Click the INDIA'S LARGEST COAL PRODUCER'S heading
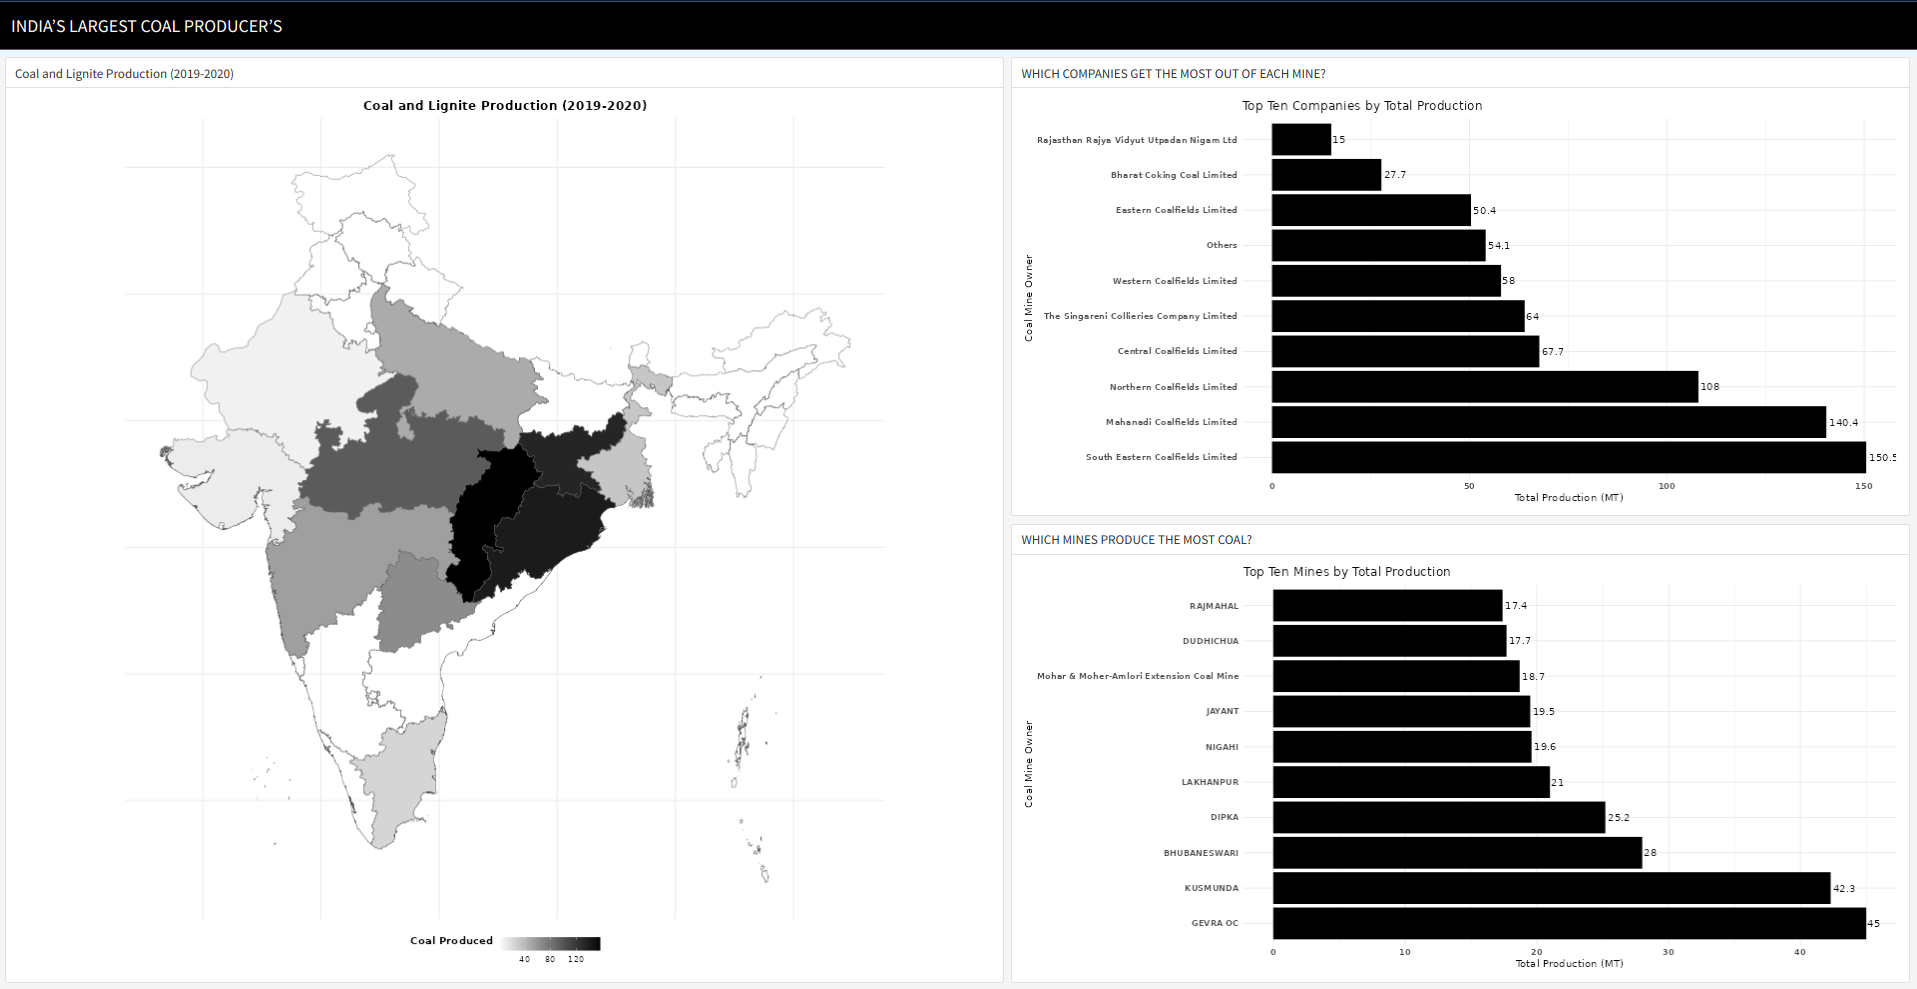Screen dimensions: 1917x989 tap(147, 26)
